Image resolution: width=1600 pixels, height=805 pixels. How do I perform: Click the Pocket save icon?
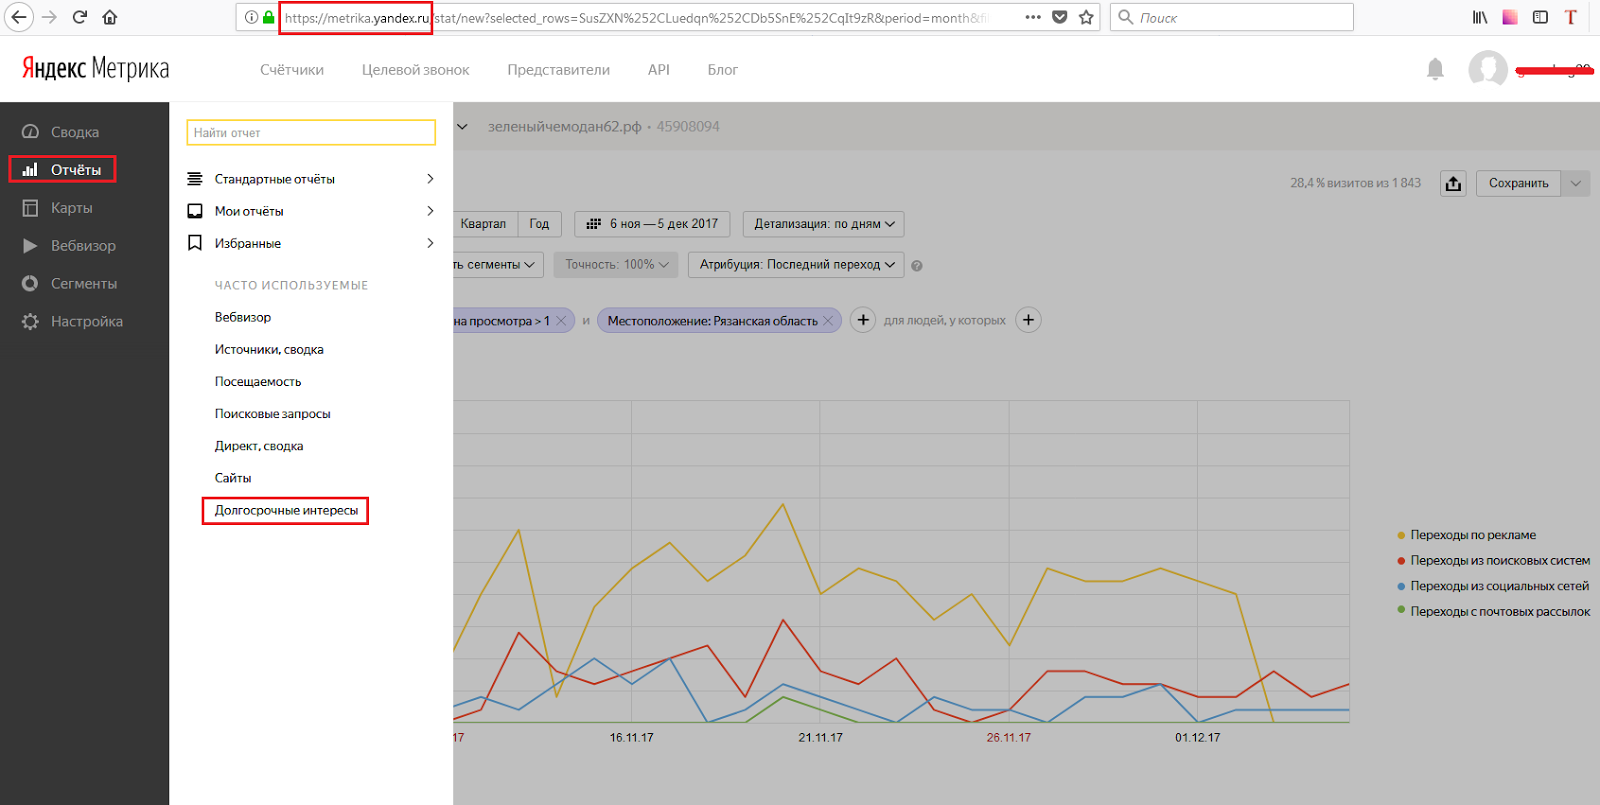pos(1060,17)
